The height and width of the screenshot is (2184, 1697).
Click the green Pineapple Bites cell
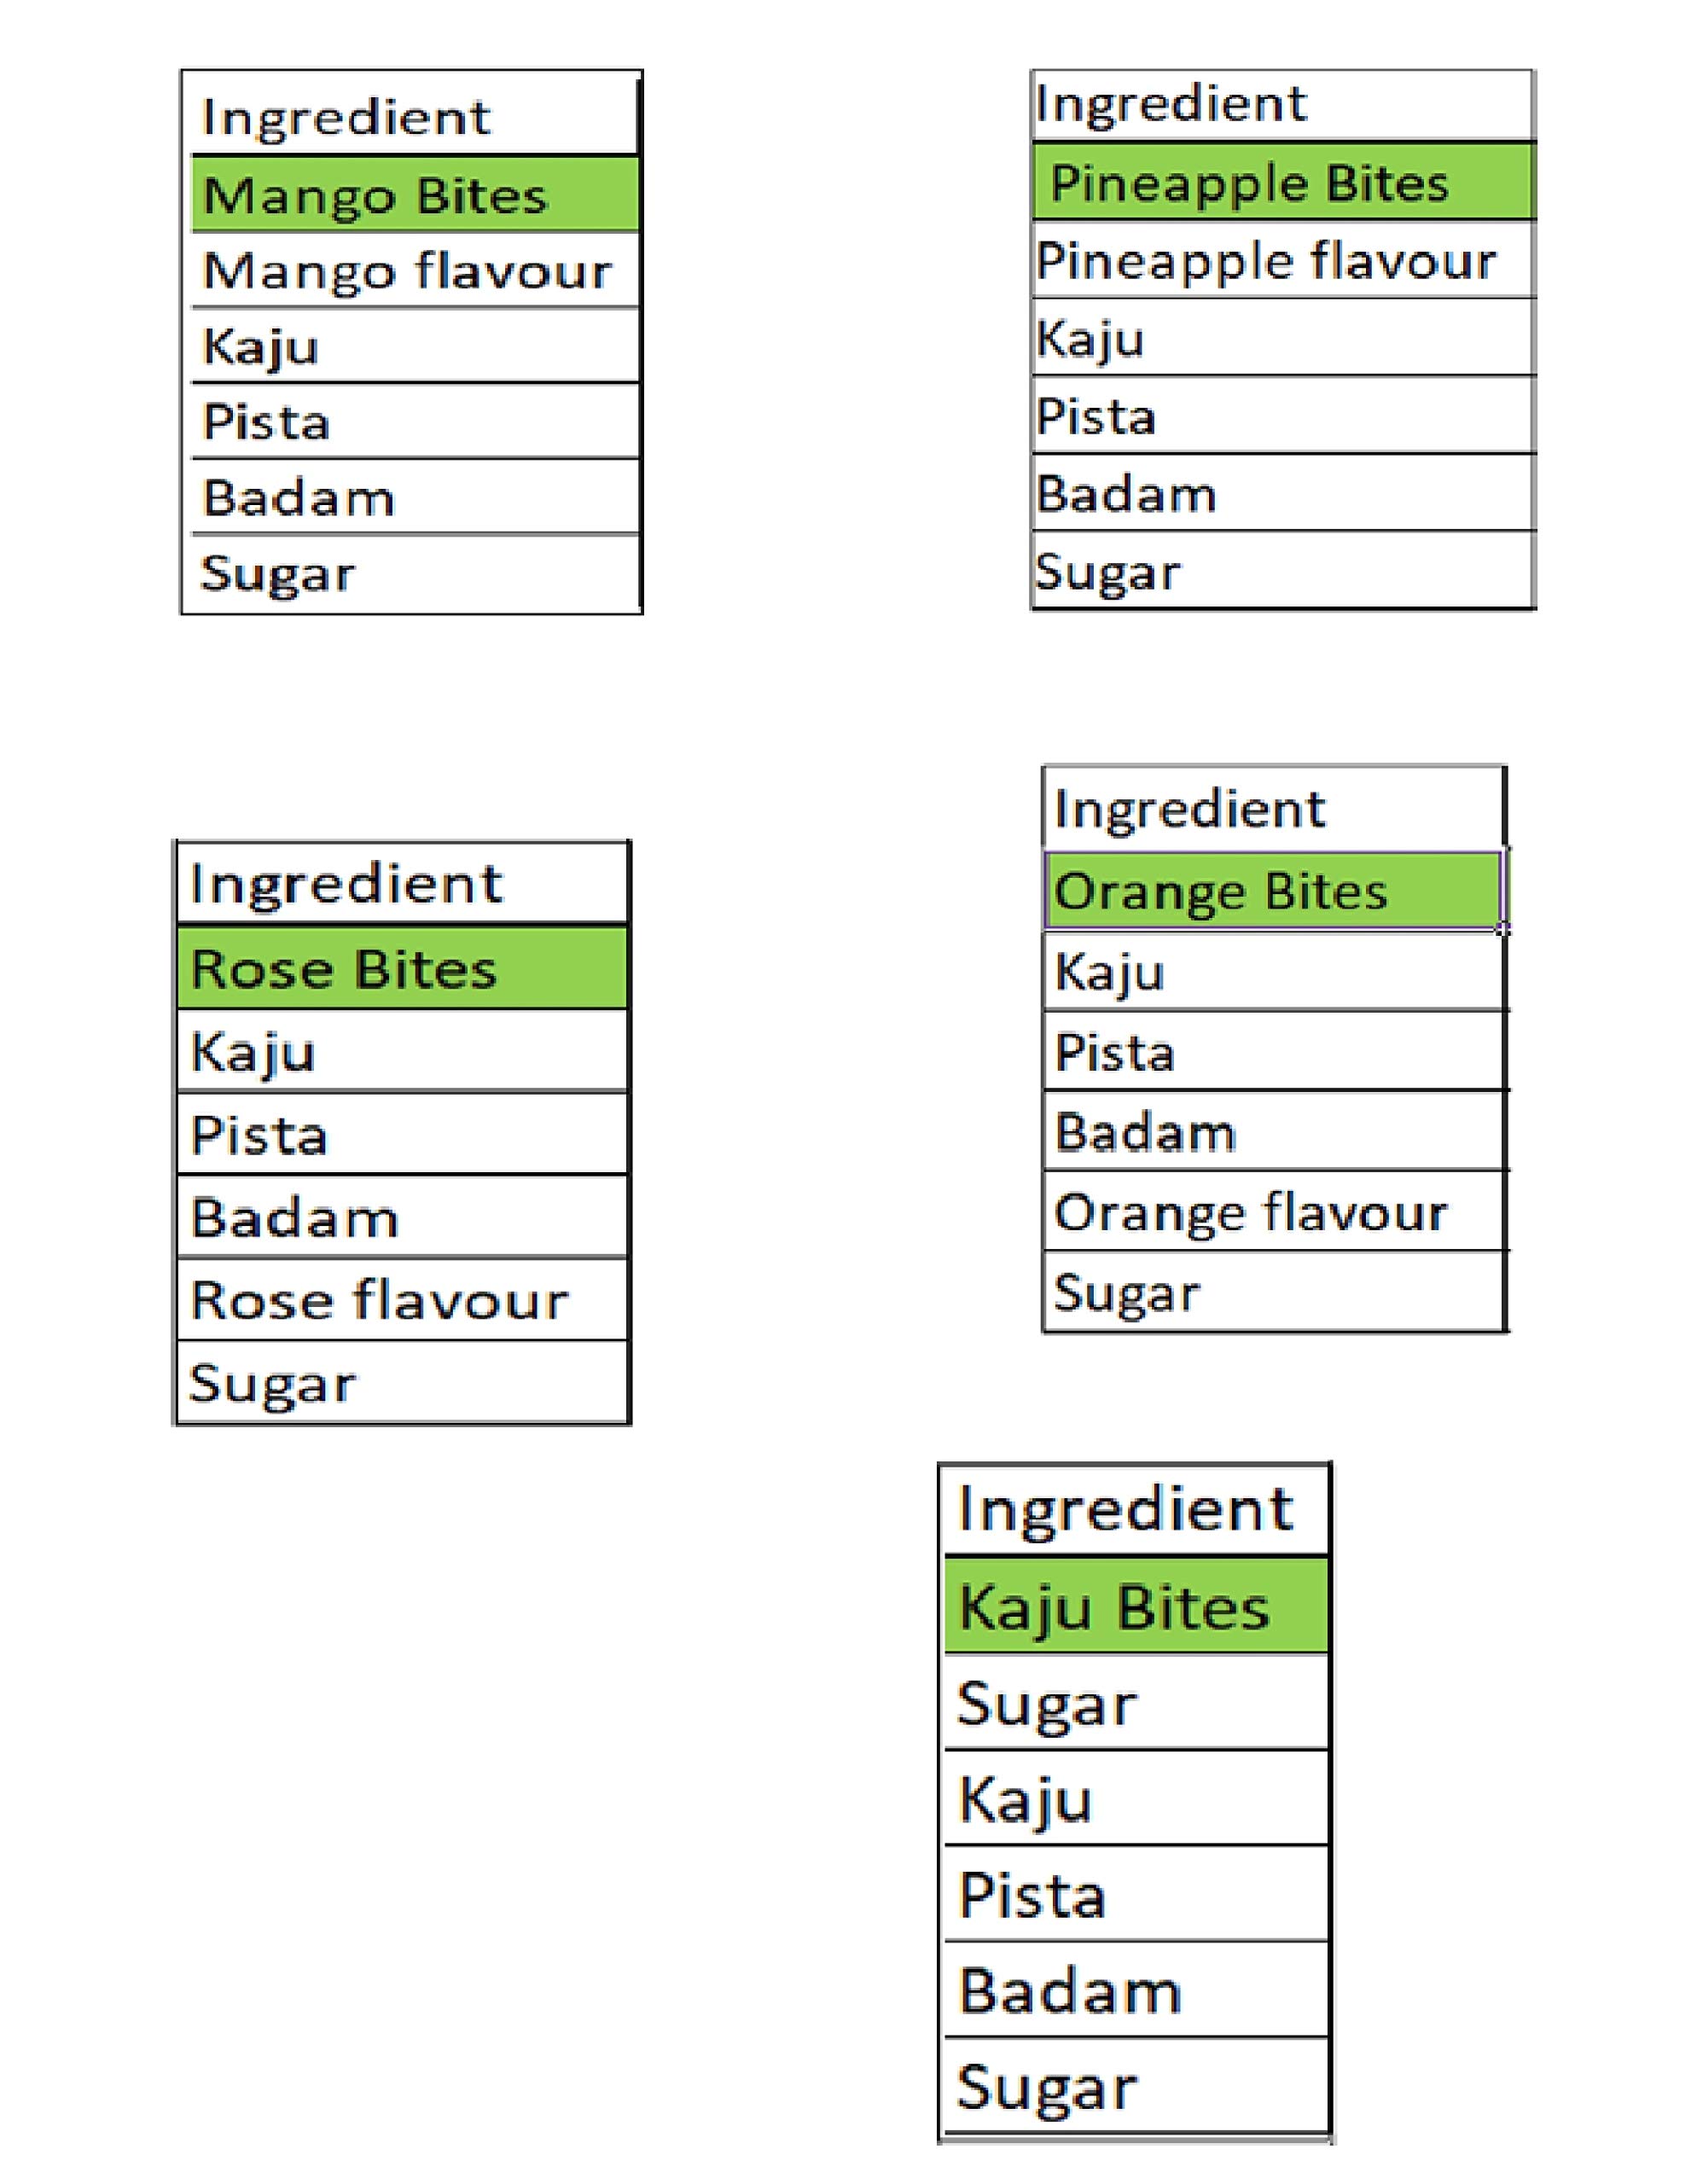coord(1282,183)
